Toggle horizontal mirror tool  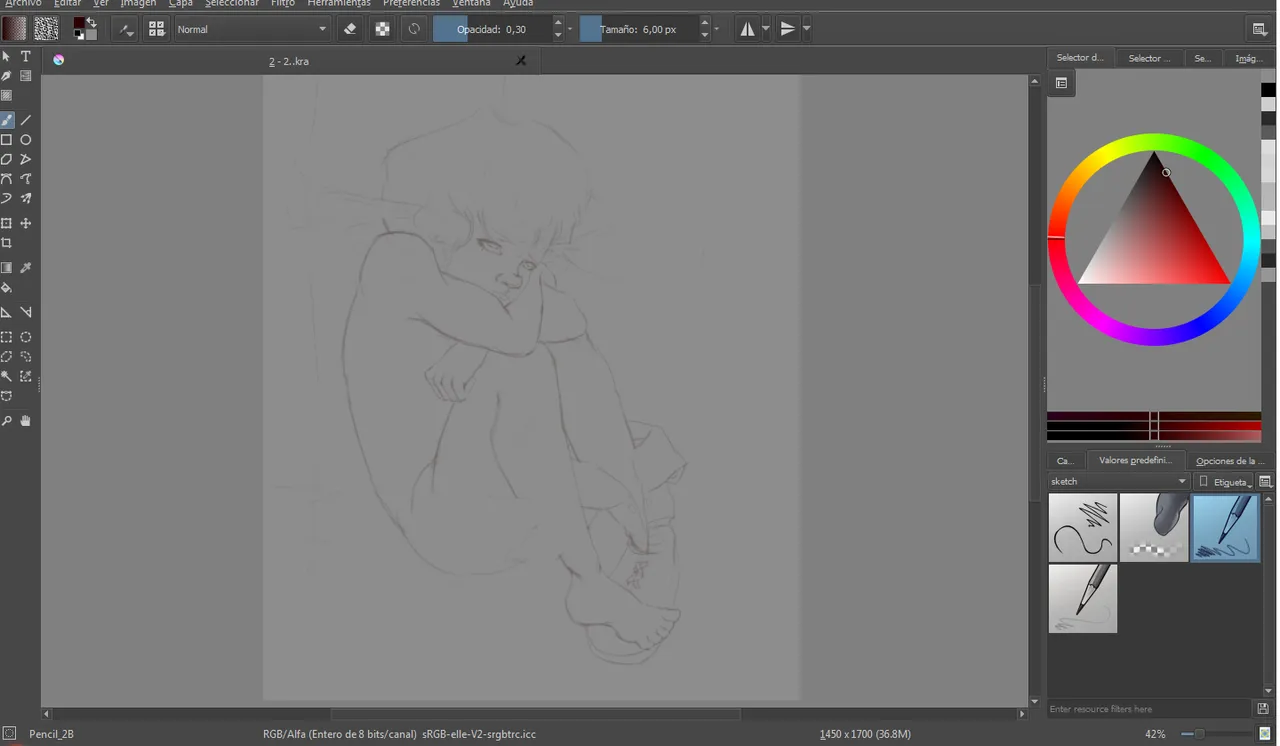coord(747,29)
